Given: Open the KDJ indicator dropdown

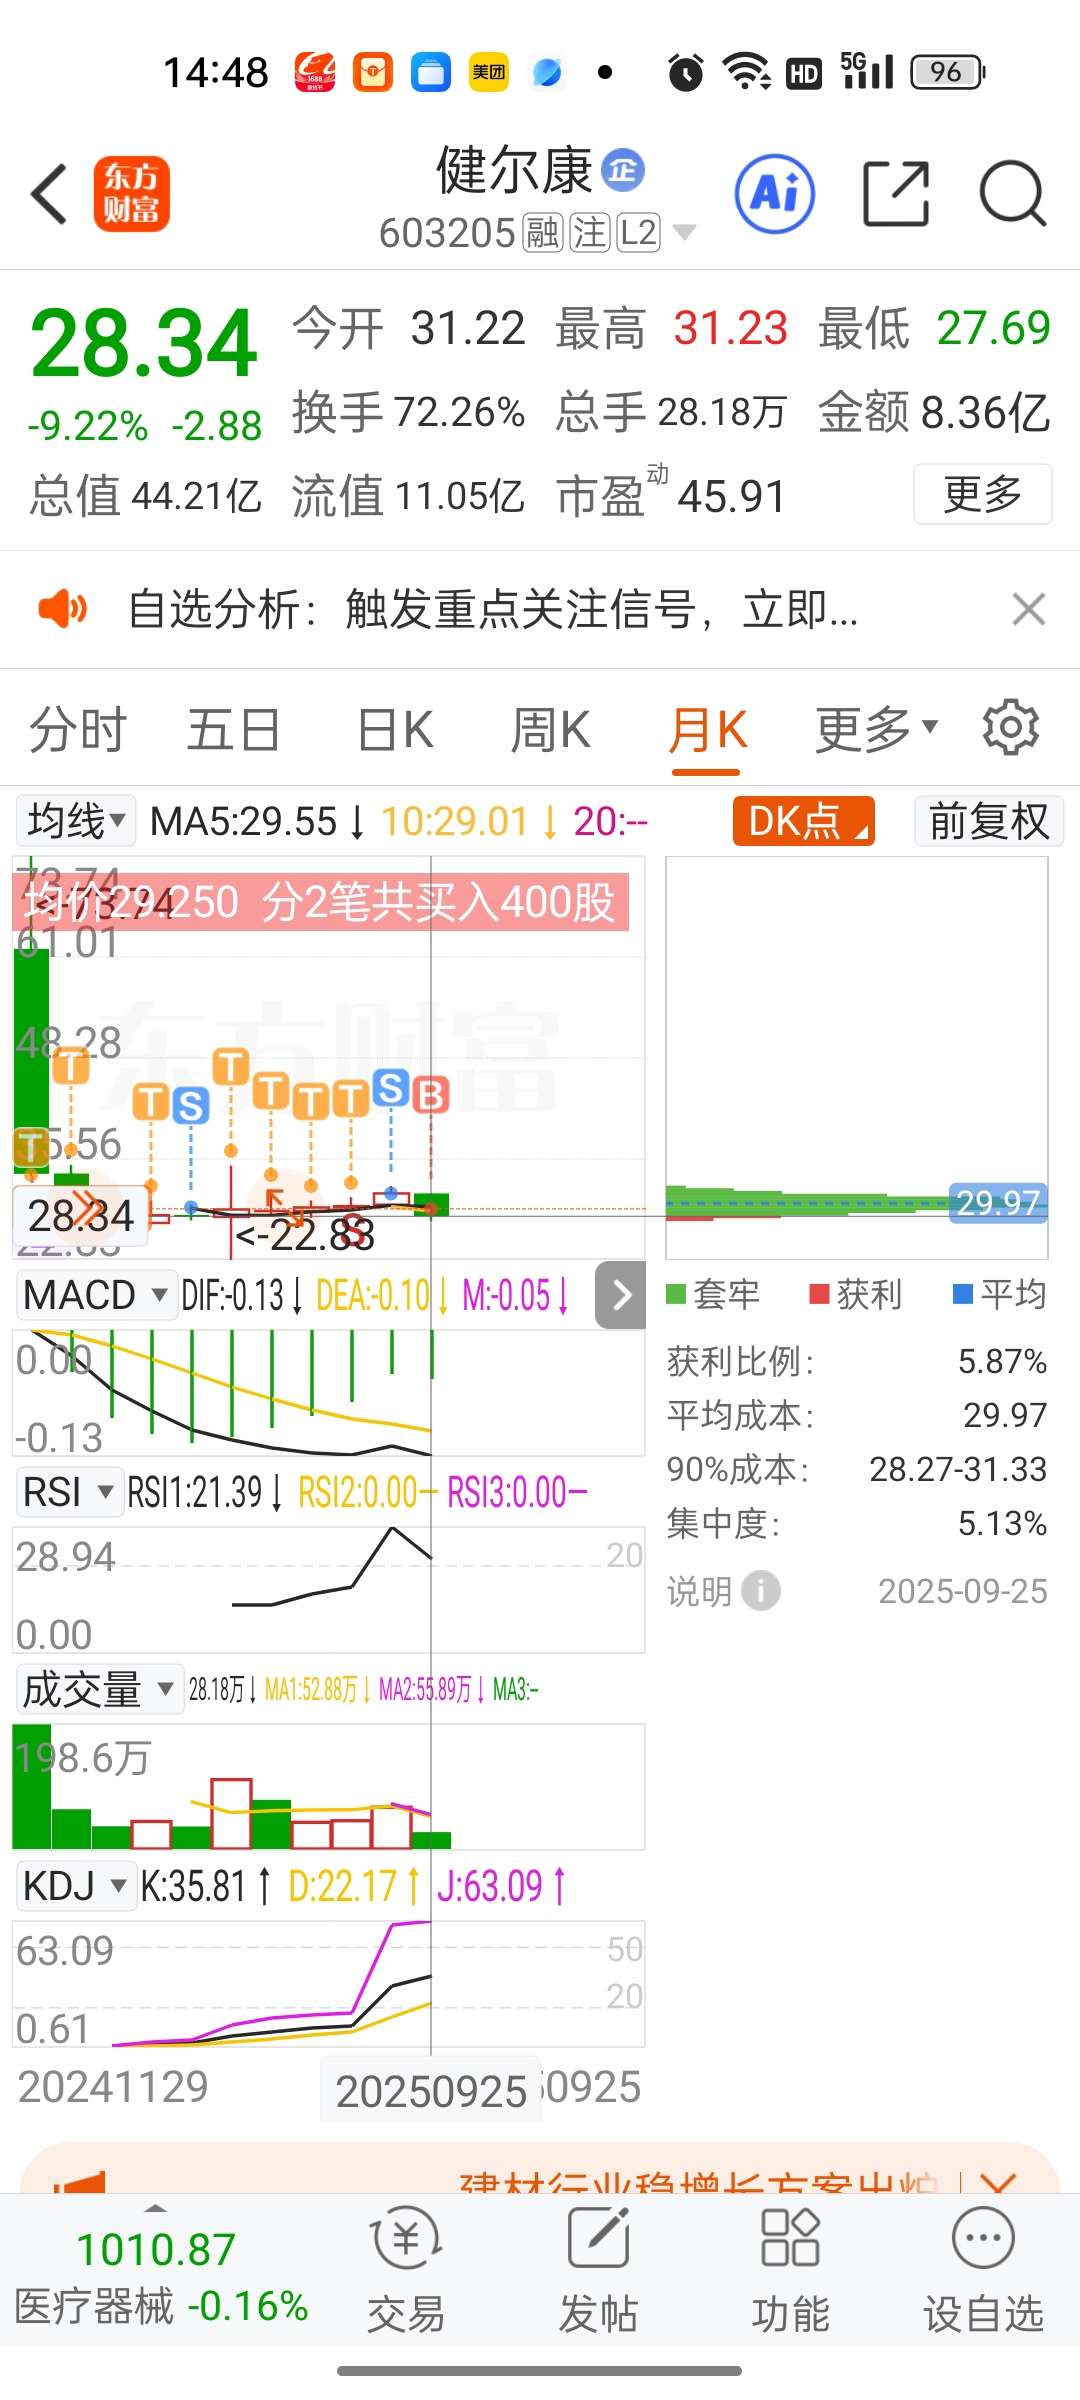Looking at the screenshot, I should coord(76,1886).
